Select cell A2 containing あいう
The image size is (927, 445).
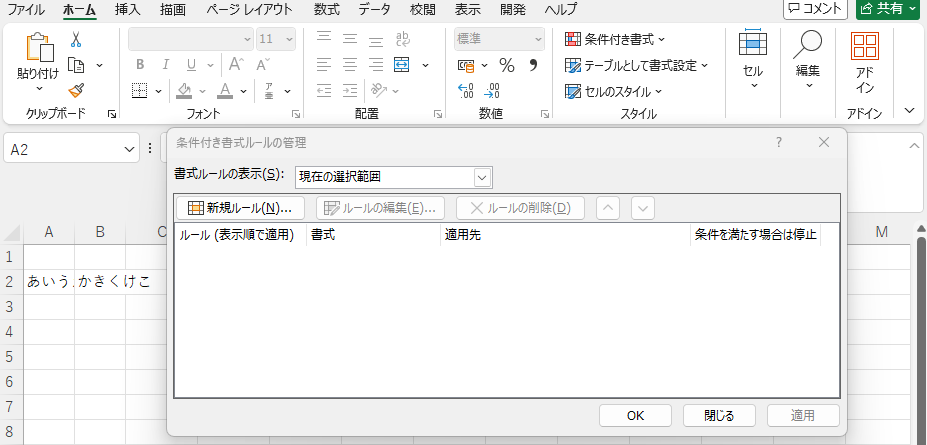pos(49,281)
